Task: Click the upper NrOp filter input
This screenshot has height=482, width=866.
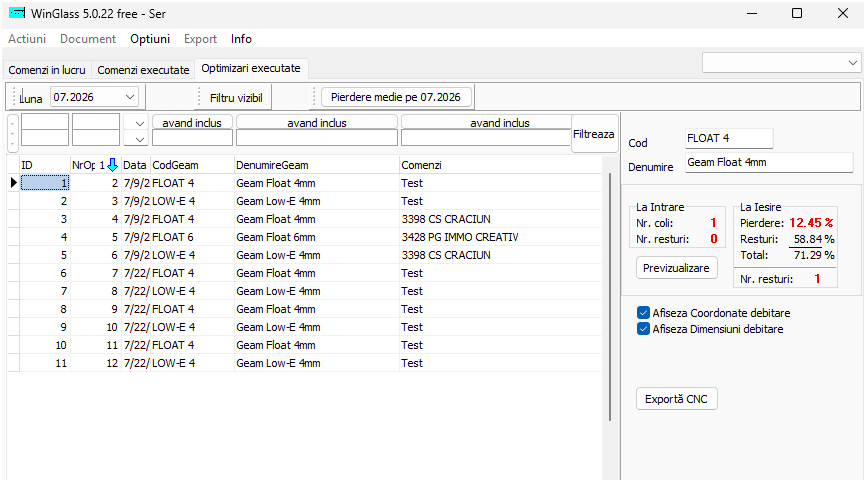Action: 96,121
